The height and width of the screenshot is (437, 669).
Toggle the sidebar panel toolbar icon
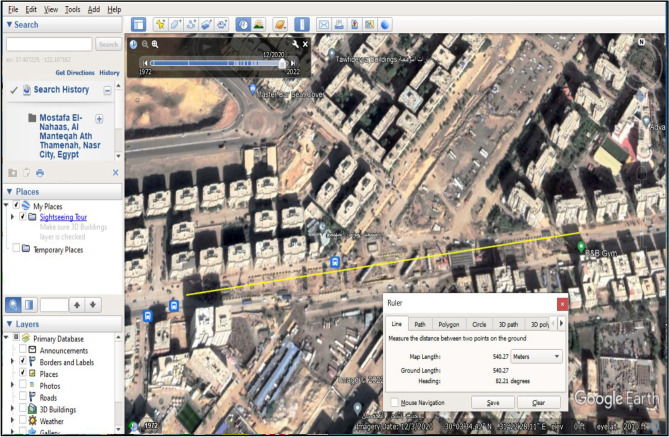138,23
